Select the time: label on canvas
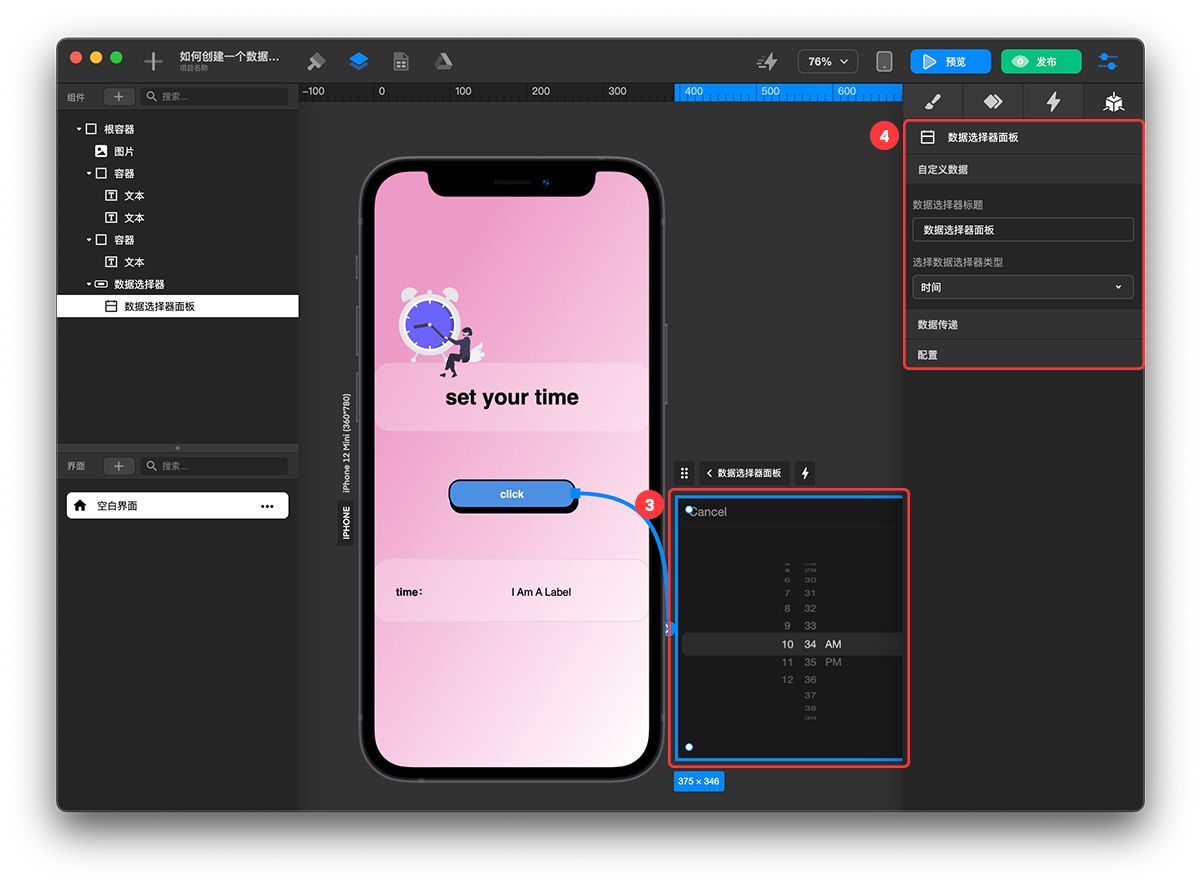The width and height of the screenshot is (1200, 886). [x=409, y=592]
